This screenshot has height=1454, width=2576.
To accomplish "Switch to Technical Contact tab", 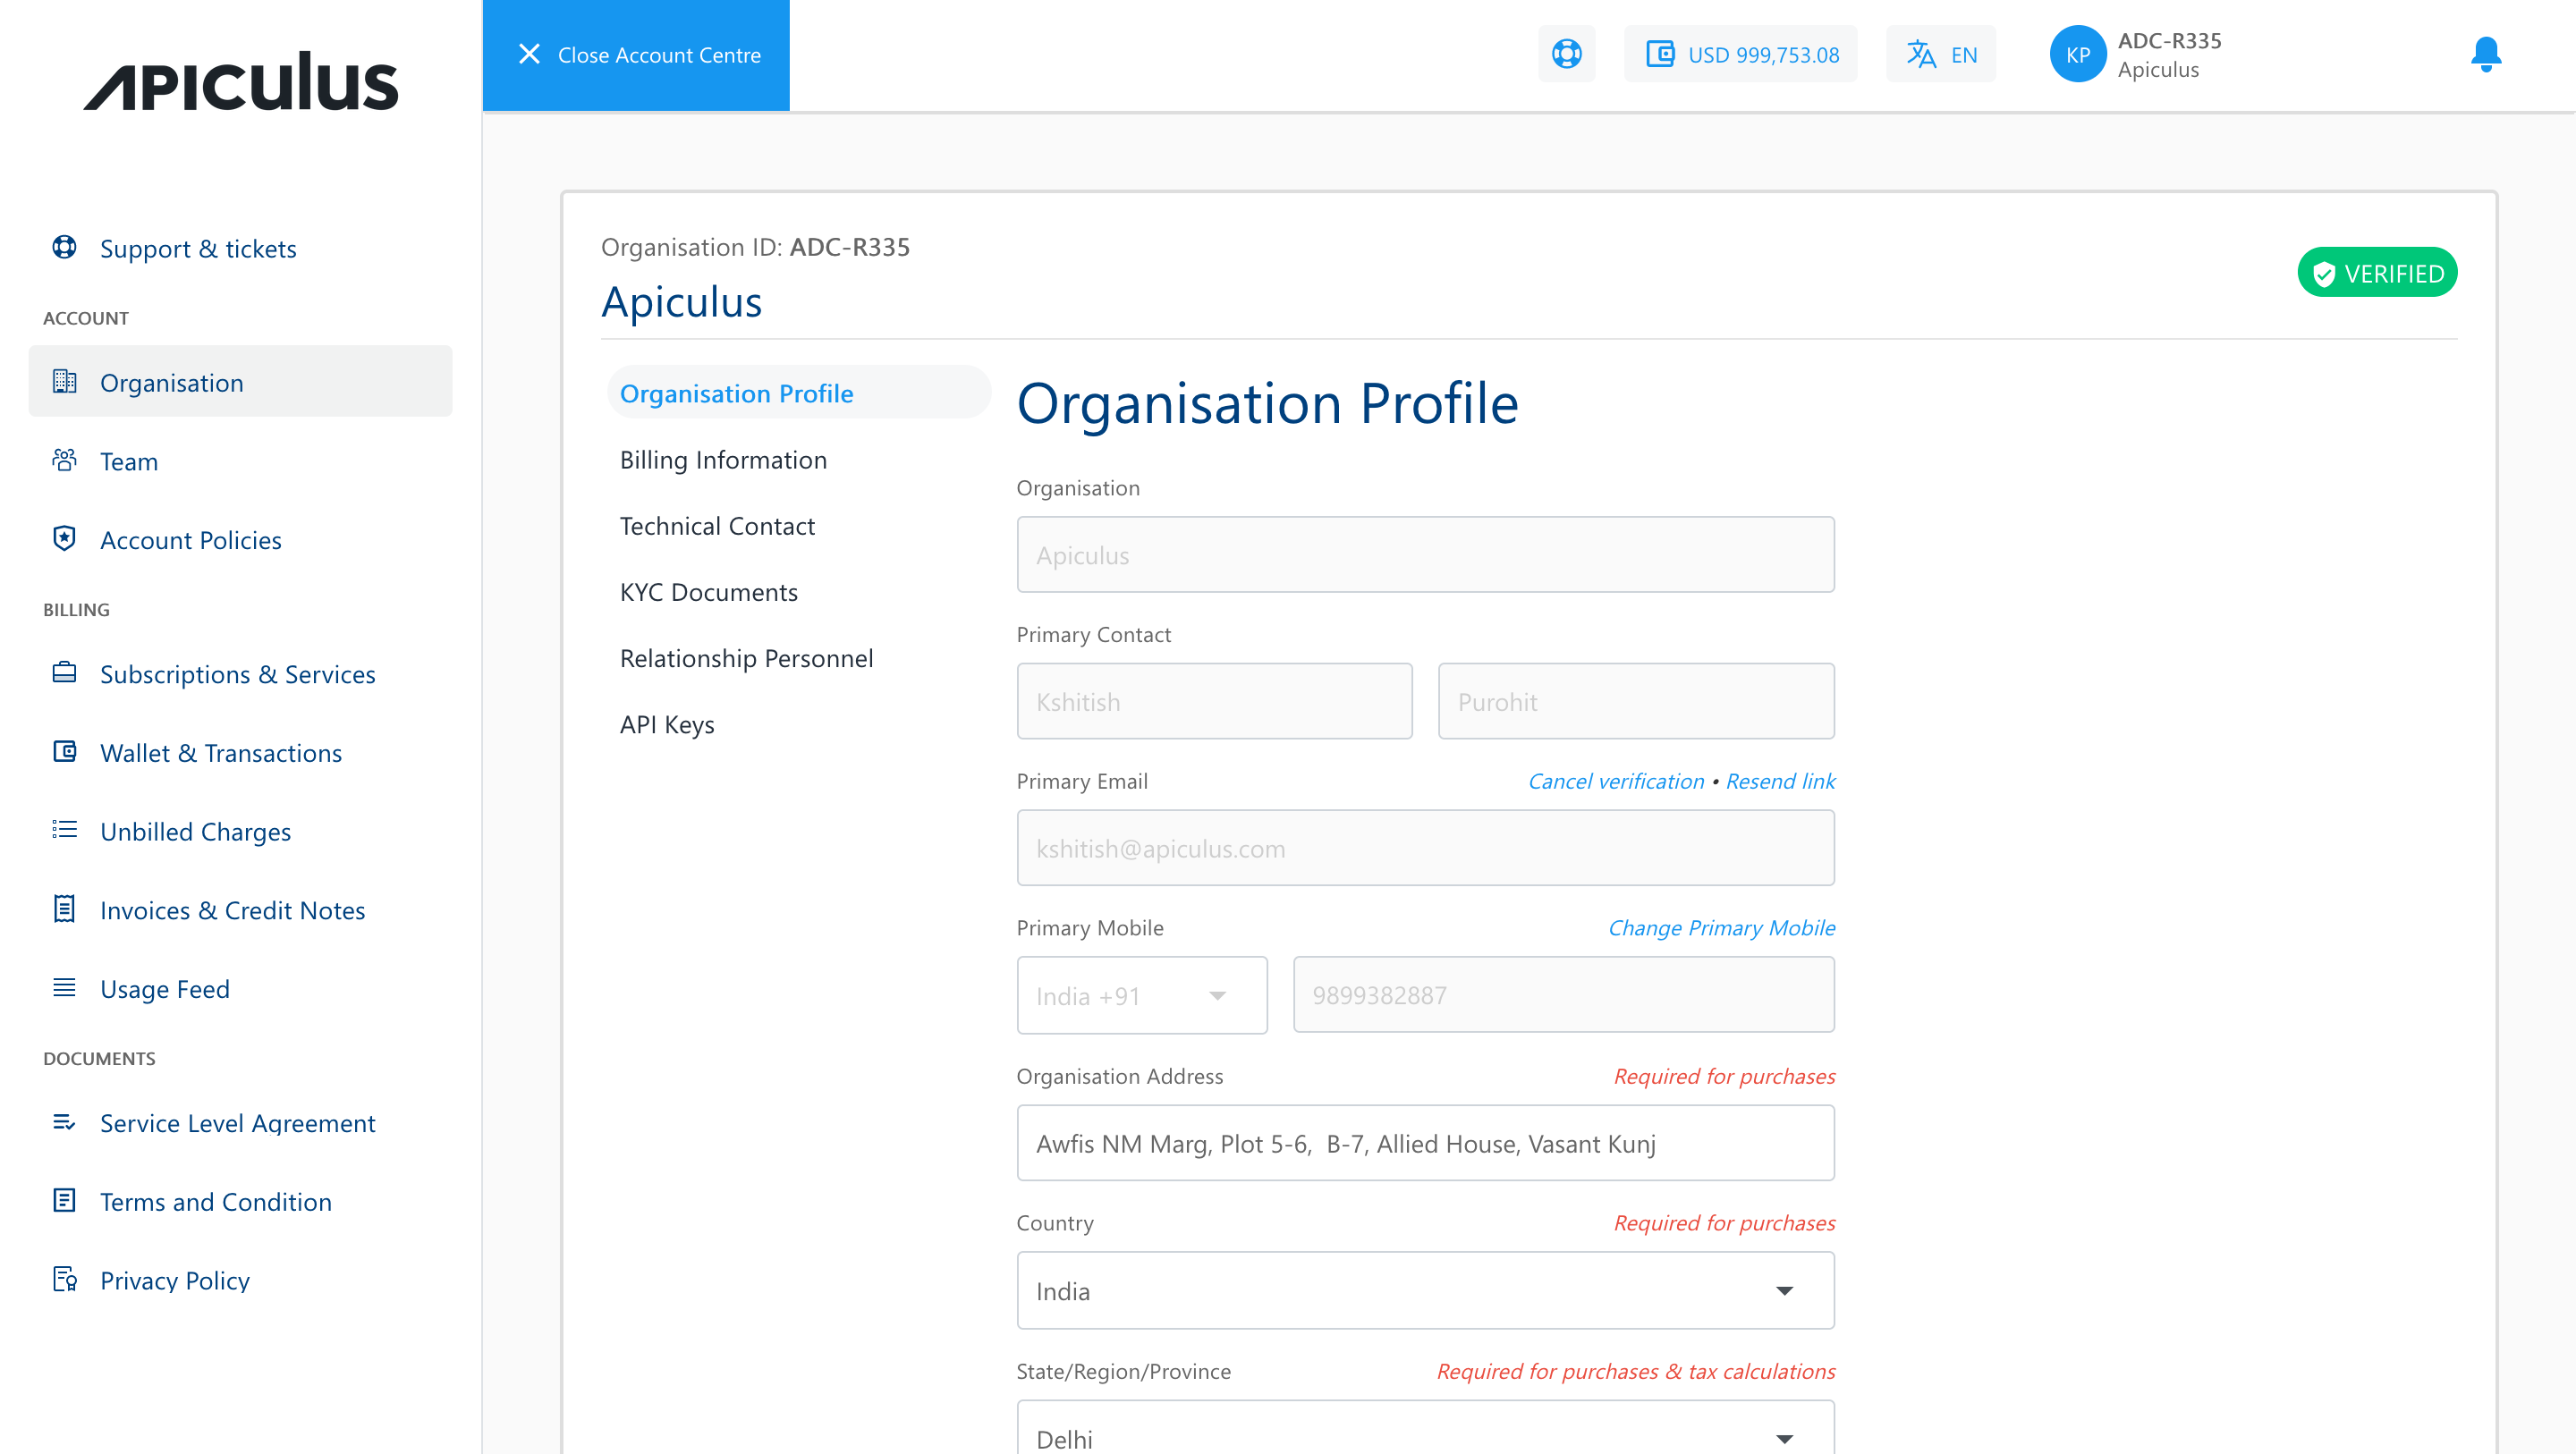I will pyautogui.click(x=717, y=525).
